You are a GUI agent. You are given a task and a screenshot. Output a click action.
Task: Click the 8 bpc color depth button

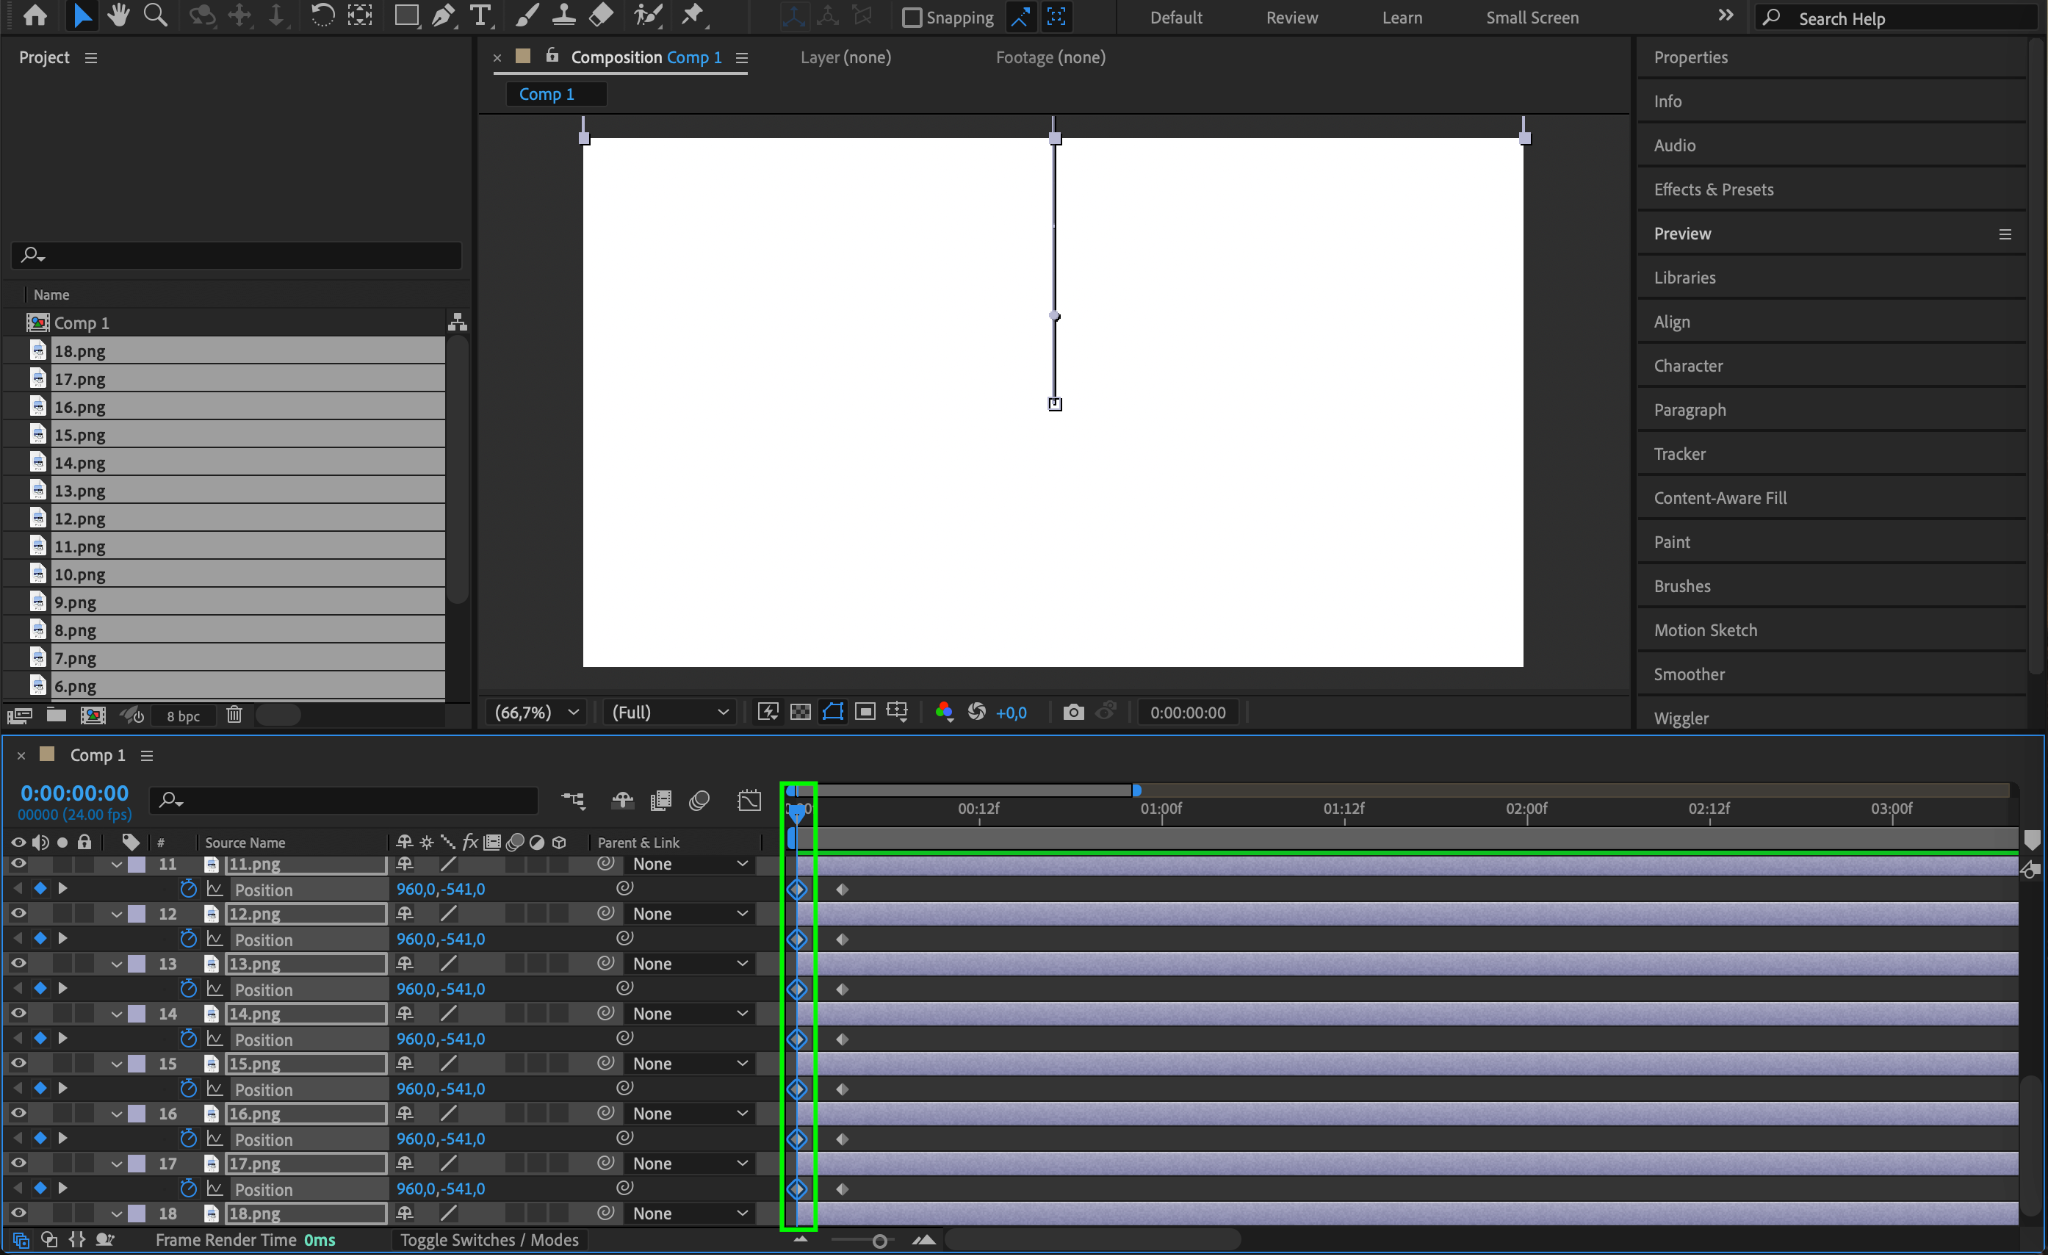tap(183, 716)
